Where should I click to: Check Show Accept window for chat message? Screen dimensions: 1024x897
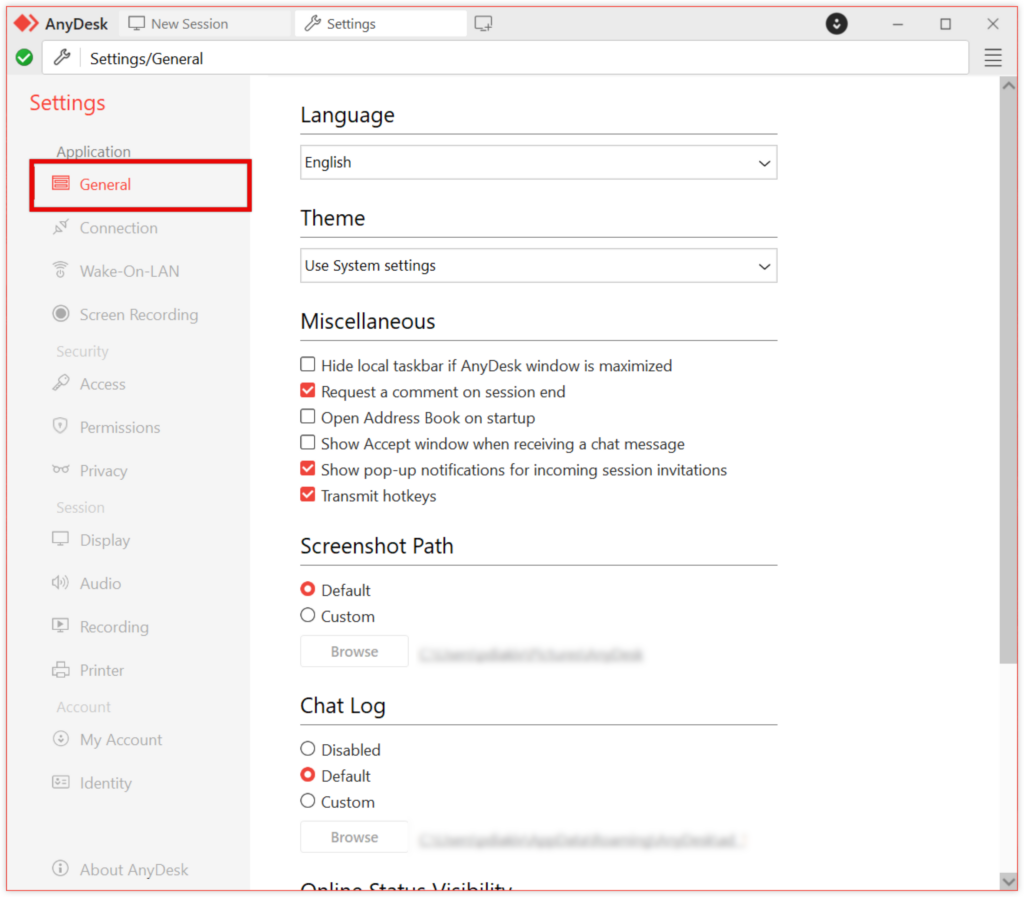tap(308, 443)
